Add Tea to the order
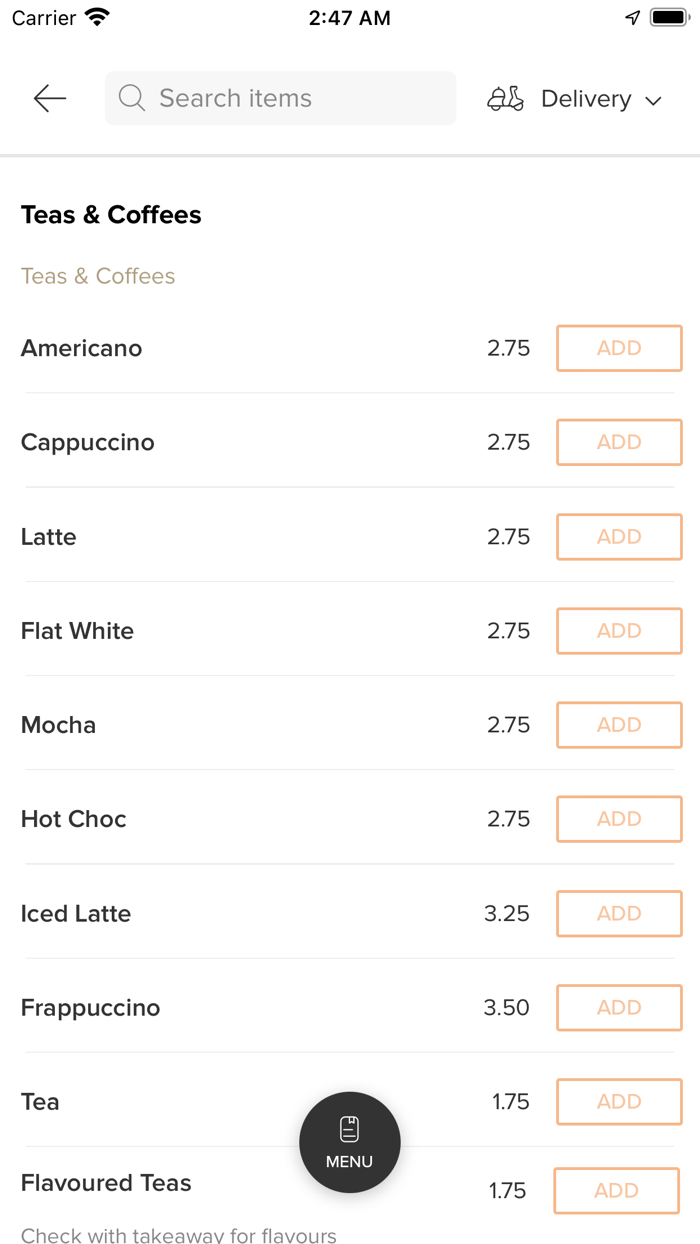Image resolution: width=700 pixels, height=1244 pixels. point(619,1101)
